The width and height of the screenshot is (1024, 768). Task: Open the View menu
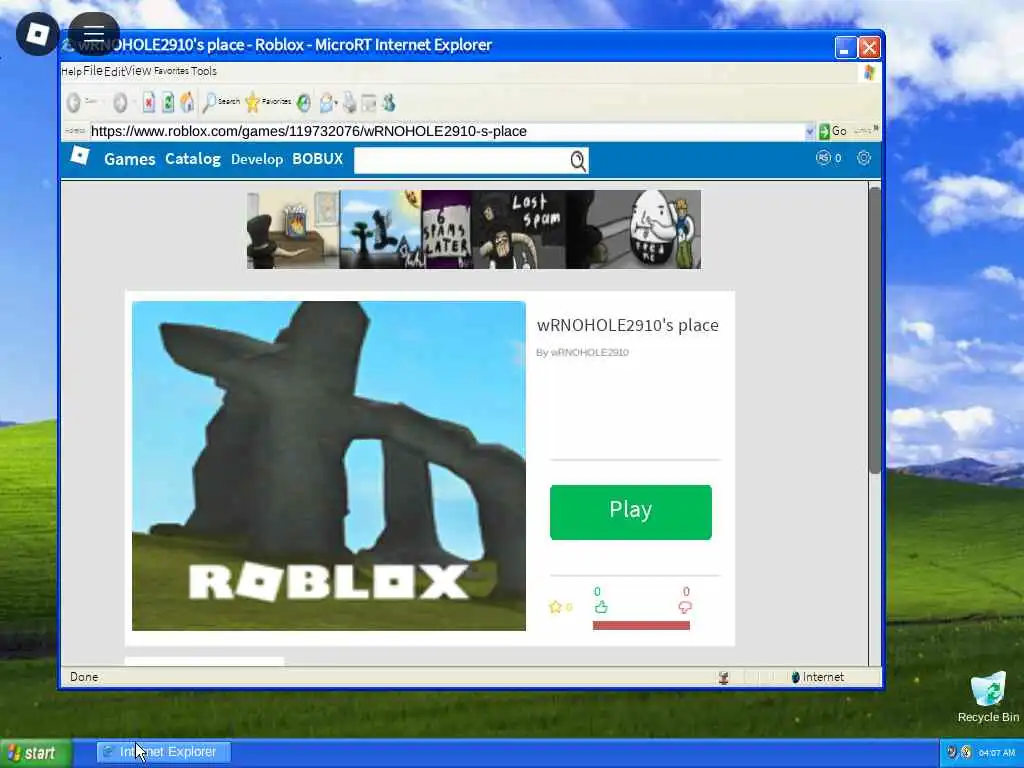pyautogui.click(x=138, y=71)
